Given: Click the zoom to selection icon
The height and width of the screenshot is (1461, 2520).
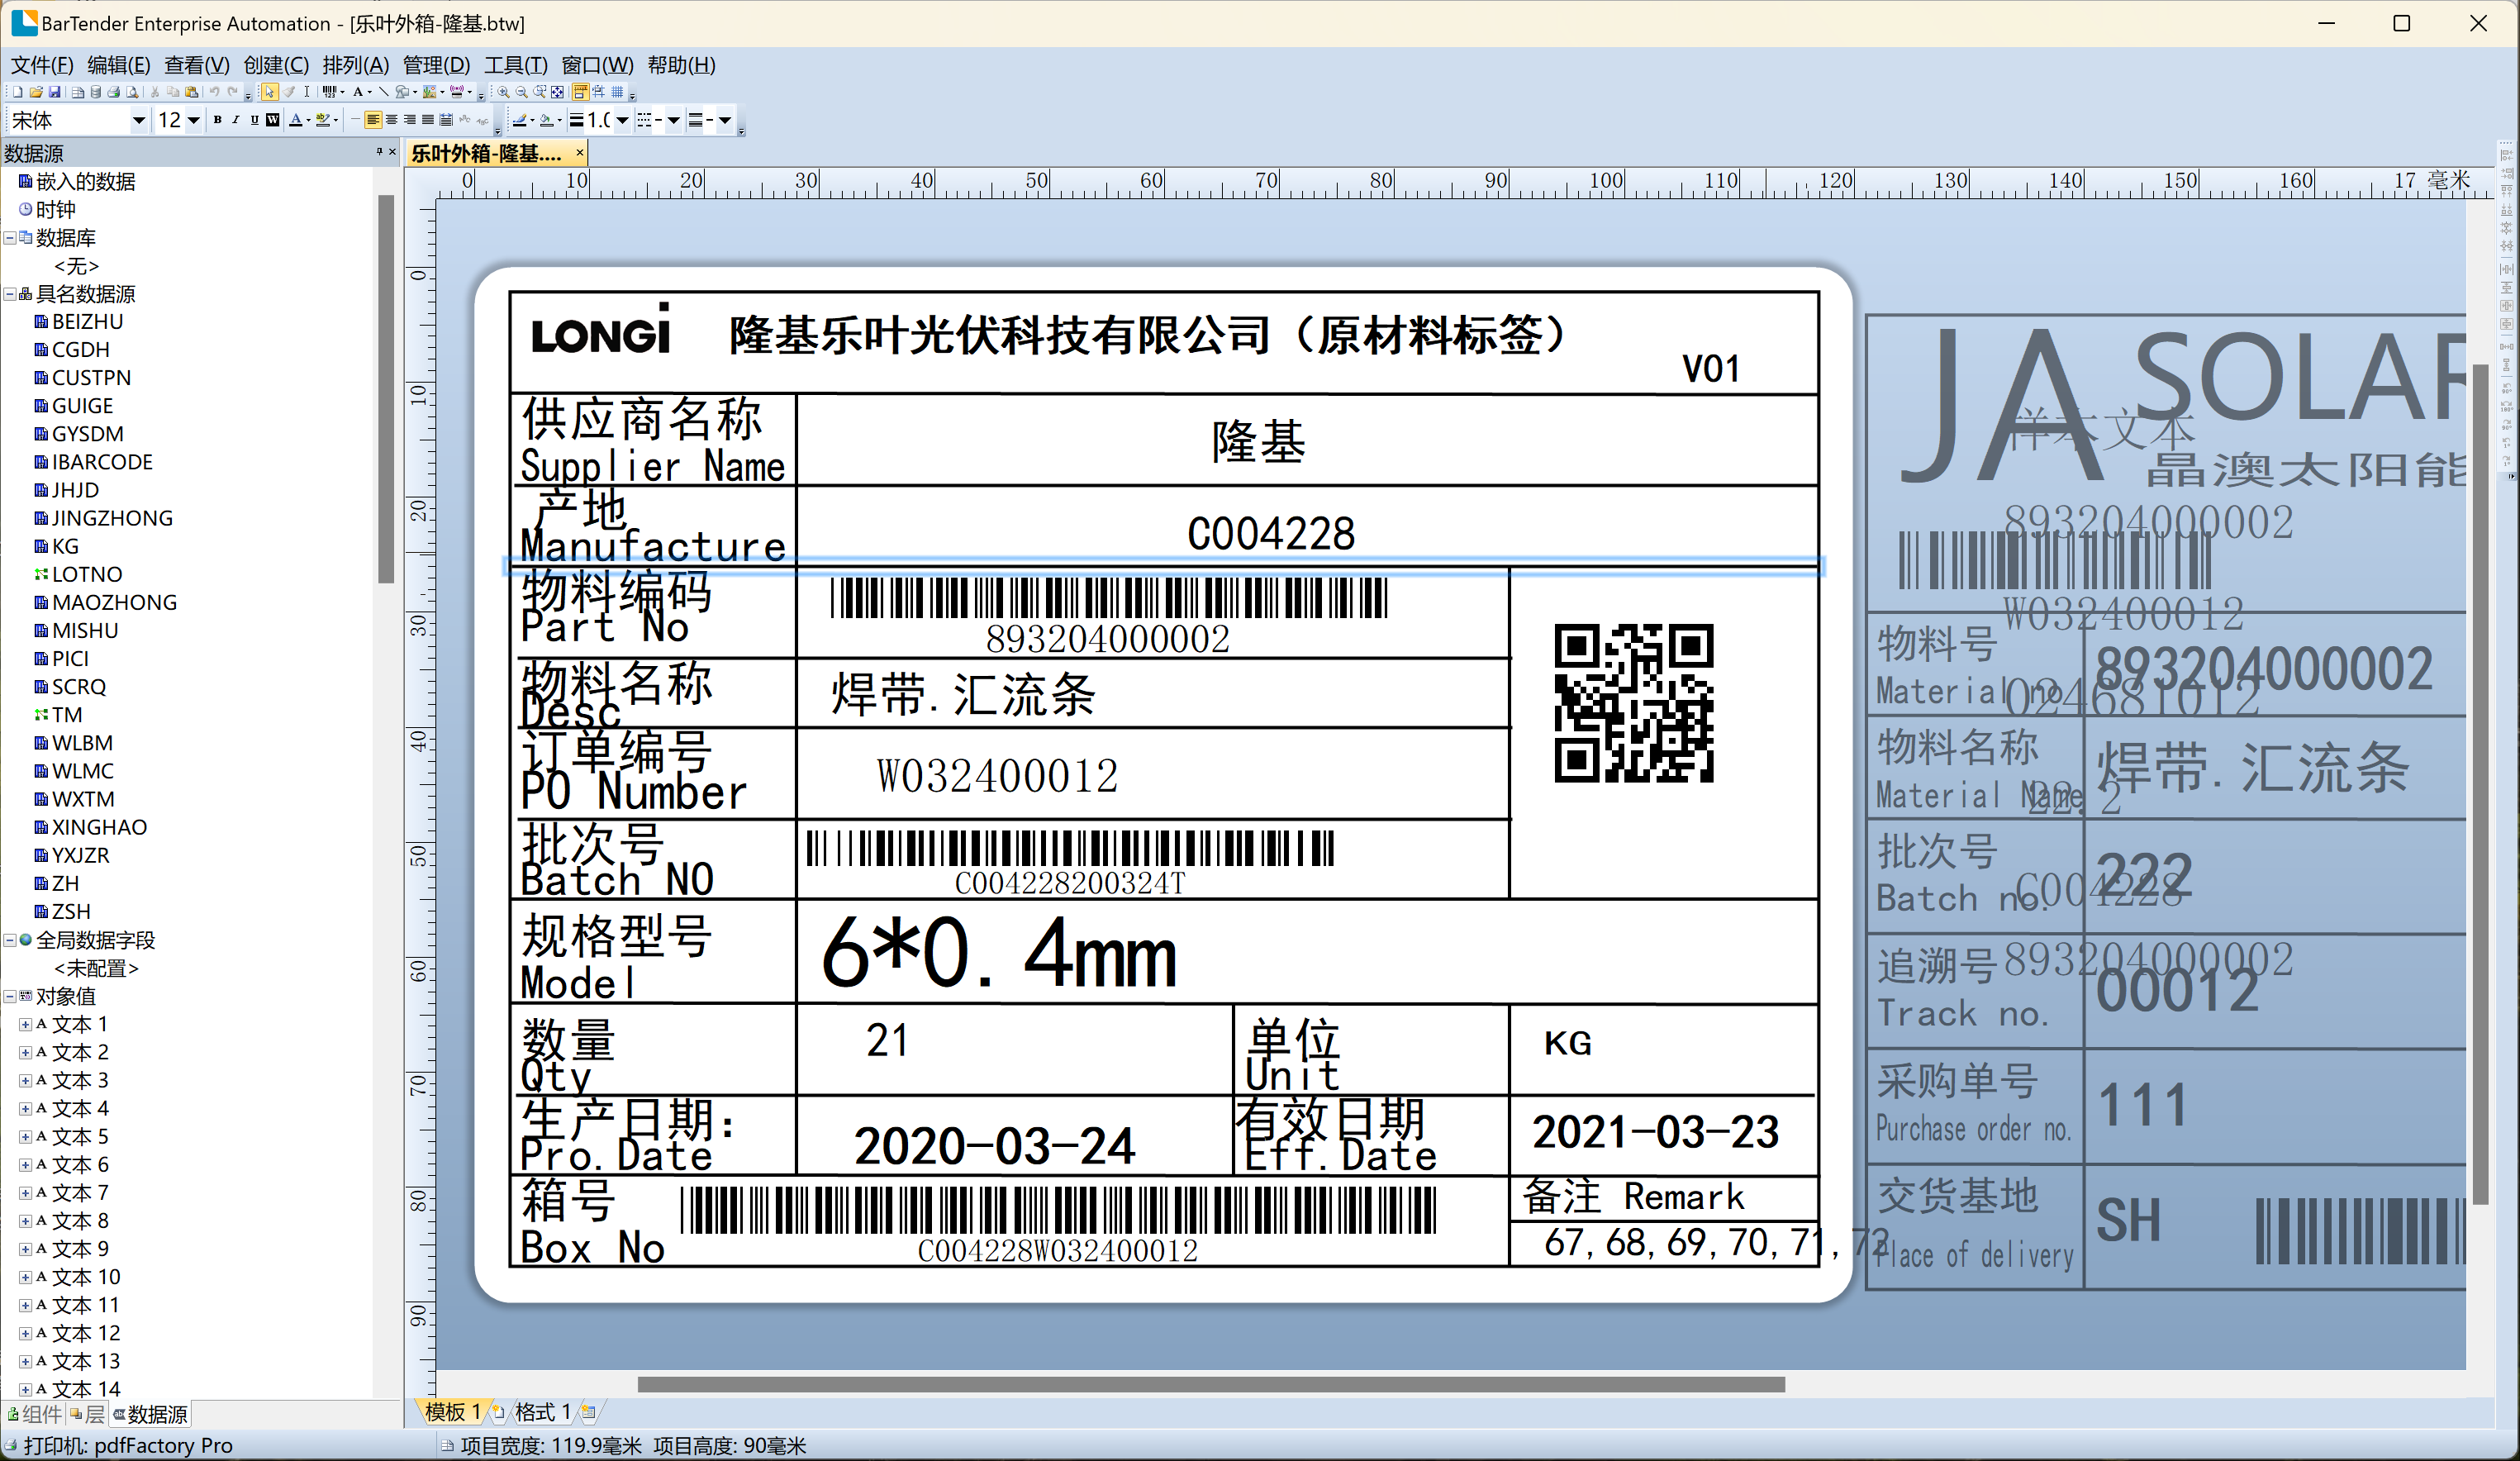Looking at the screenshot, I should (x=540, y=92).
